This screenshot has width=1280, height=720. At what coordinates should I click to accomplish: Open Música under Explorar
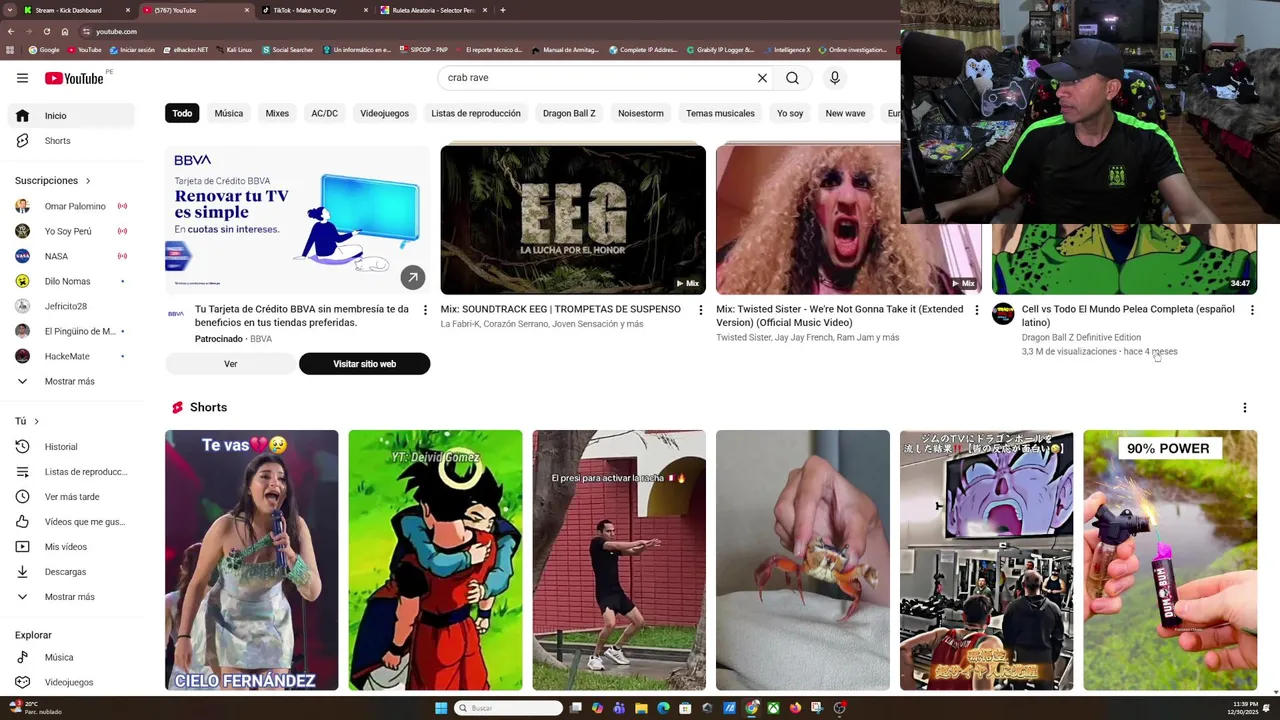point(70,657)
